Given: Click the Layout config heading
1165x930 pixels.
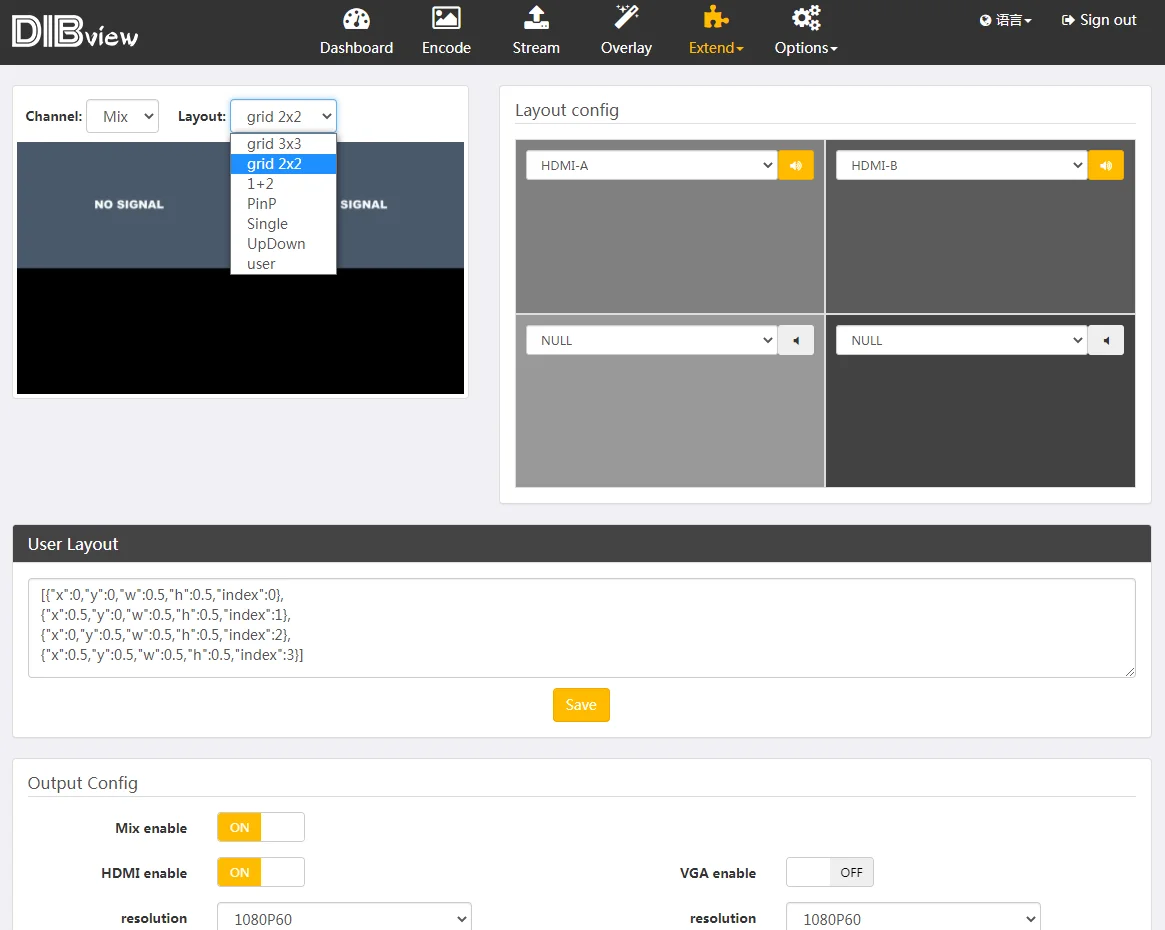Looking at the screenshot, I should 567,110.
